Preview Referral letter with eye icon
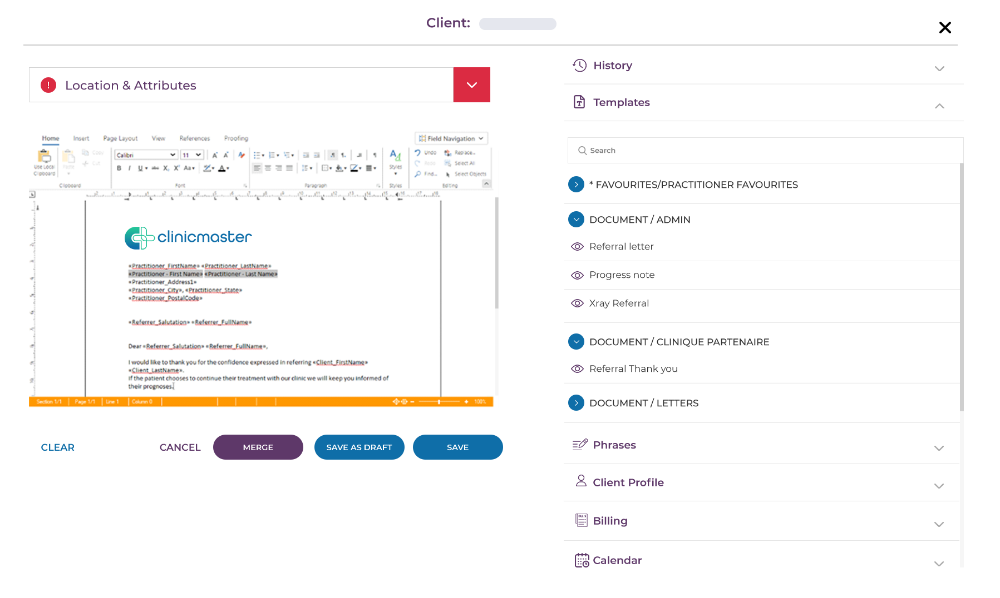This screenshot has height=598, width=1000. (576, 247)
